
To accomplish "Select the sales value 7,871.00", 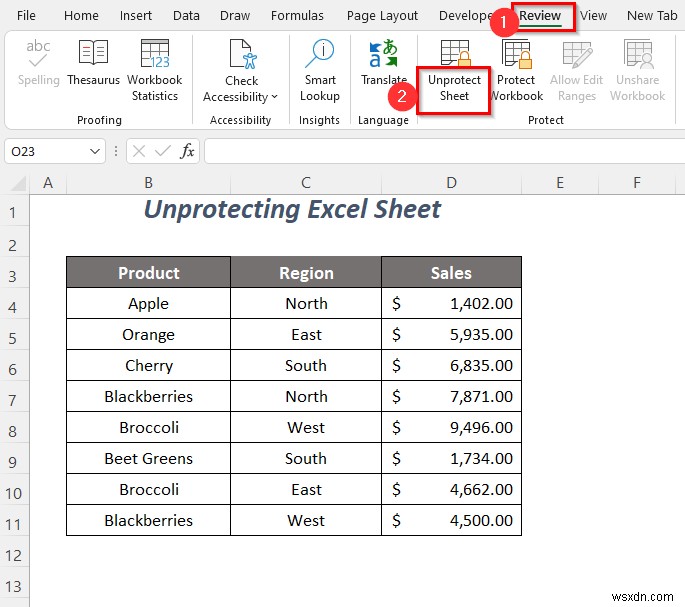I will (x=451, y=396).
